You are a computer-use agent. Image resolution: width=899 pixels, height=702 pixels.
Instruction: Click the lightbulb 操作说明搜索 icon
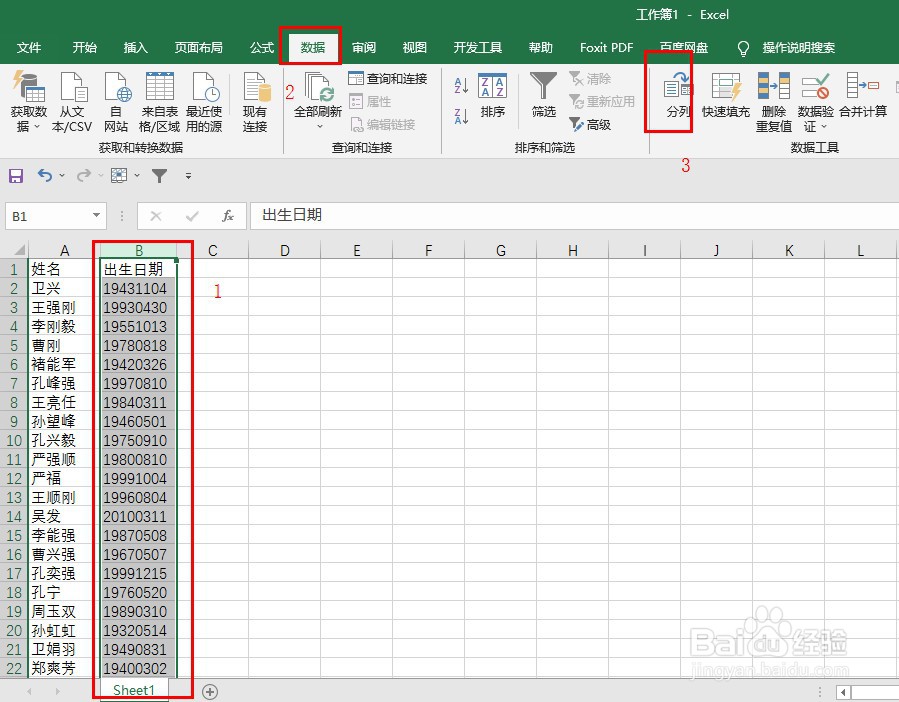tap(743, 48)
